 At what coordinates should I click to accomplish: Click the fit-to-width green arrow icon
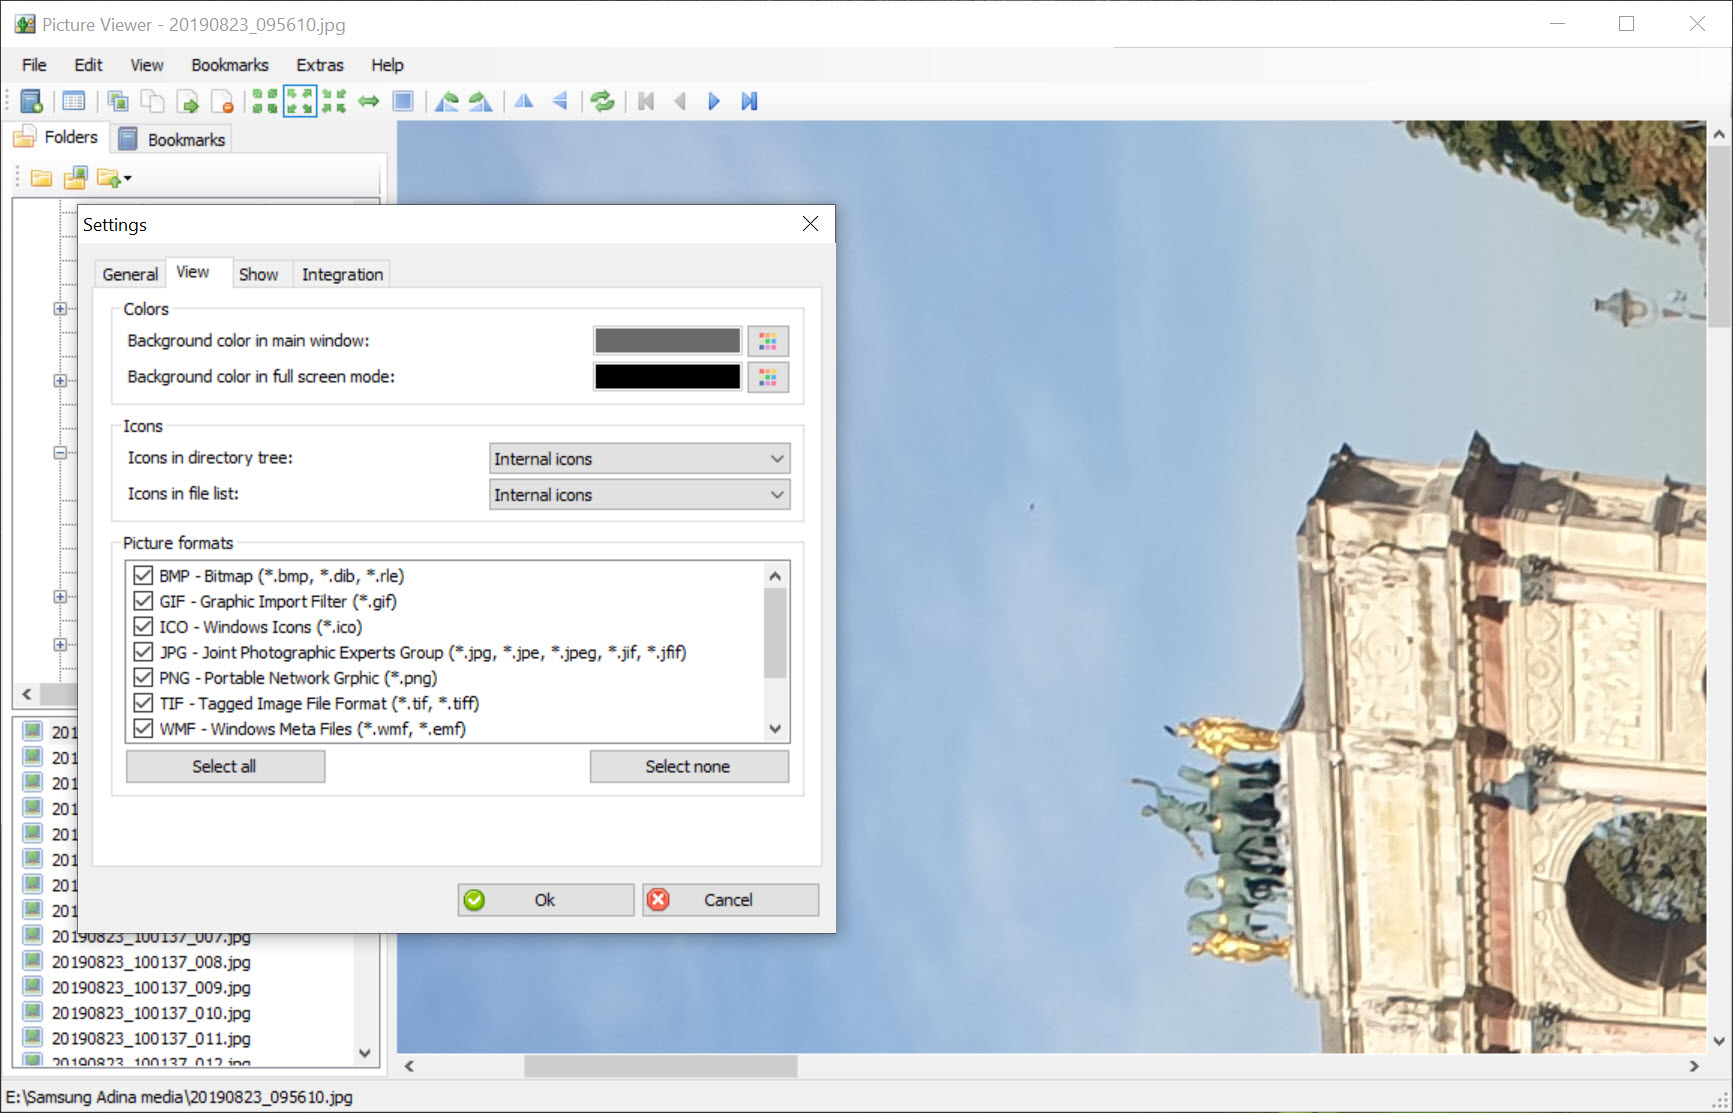tap(369, 101)
